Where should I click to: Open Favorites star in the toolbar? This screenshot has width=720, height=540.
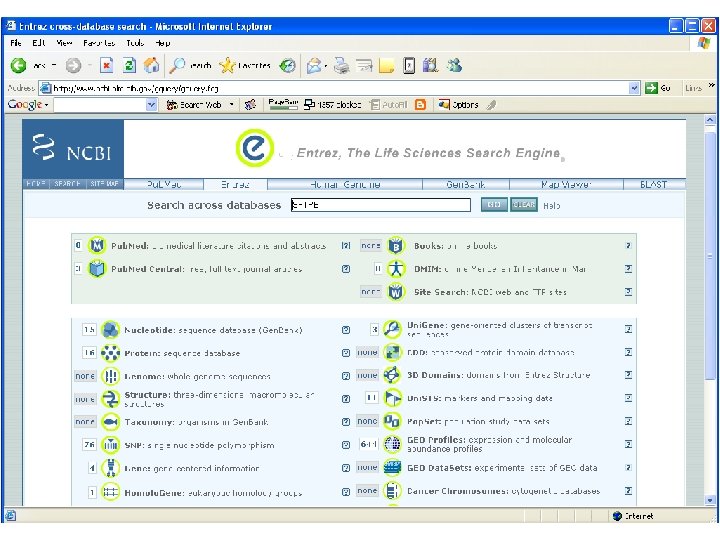227,66
